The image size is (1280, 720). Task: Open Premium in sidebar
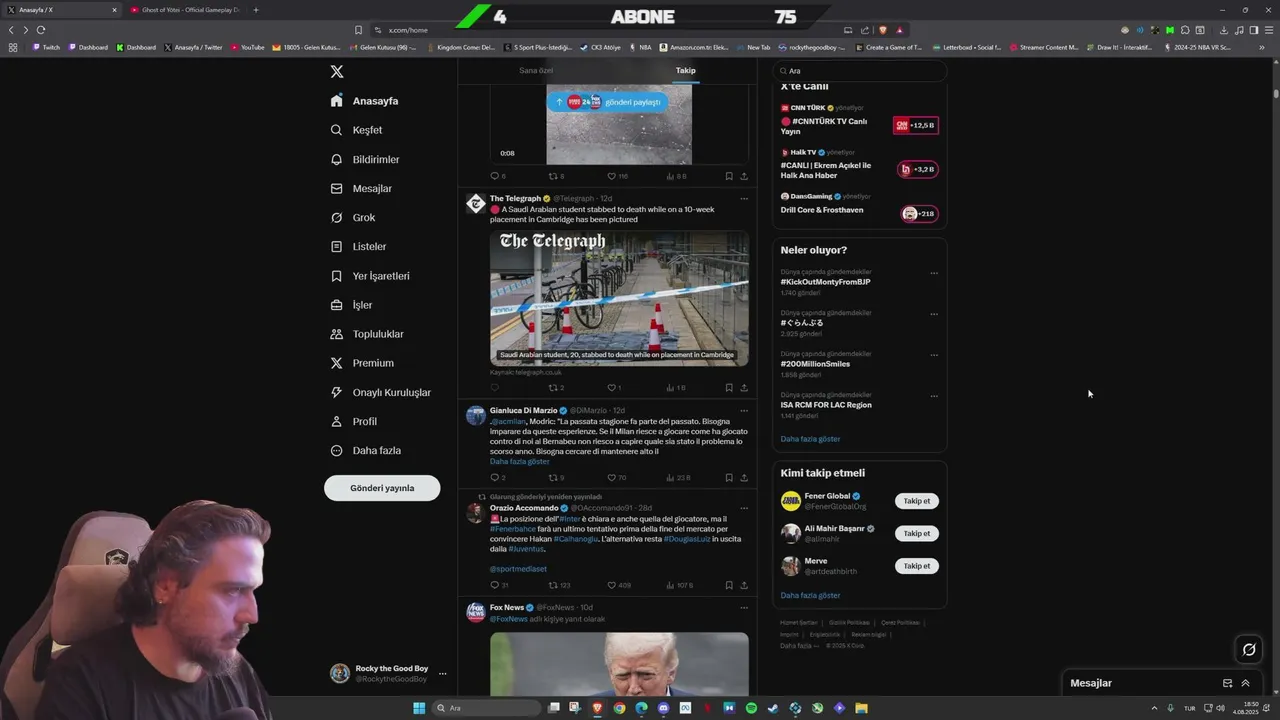coord(362,363)
